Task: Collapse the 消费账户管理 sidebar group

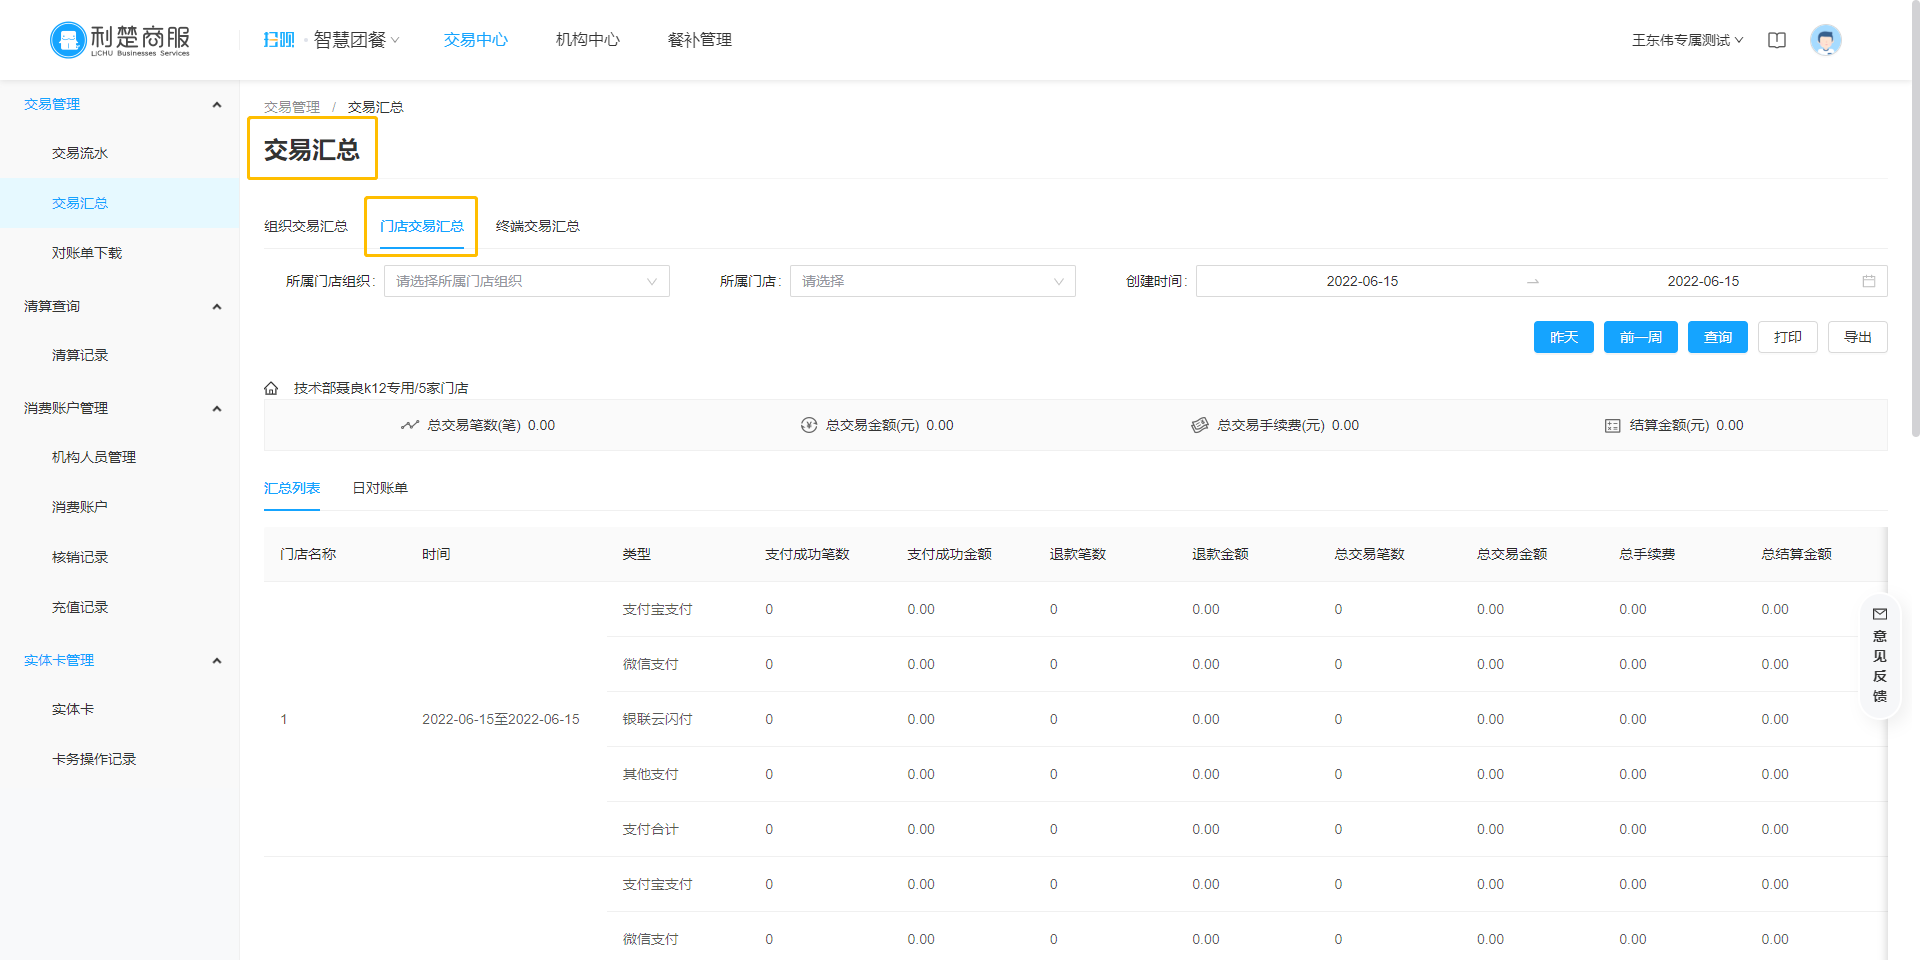Action: point(217,408)
